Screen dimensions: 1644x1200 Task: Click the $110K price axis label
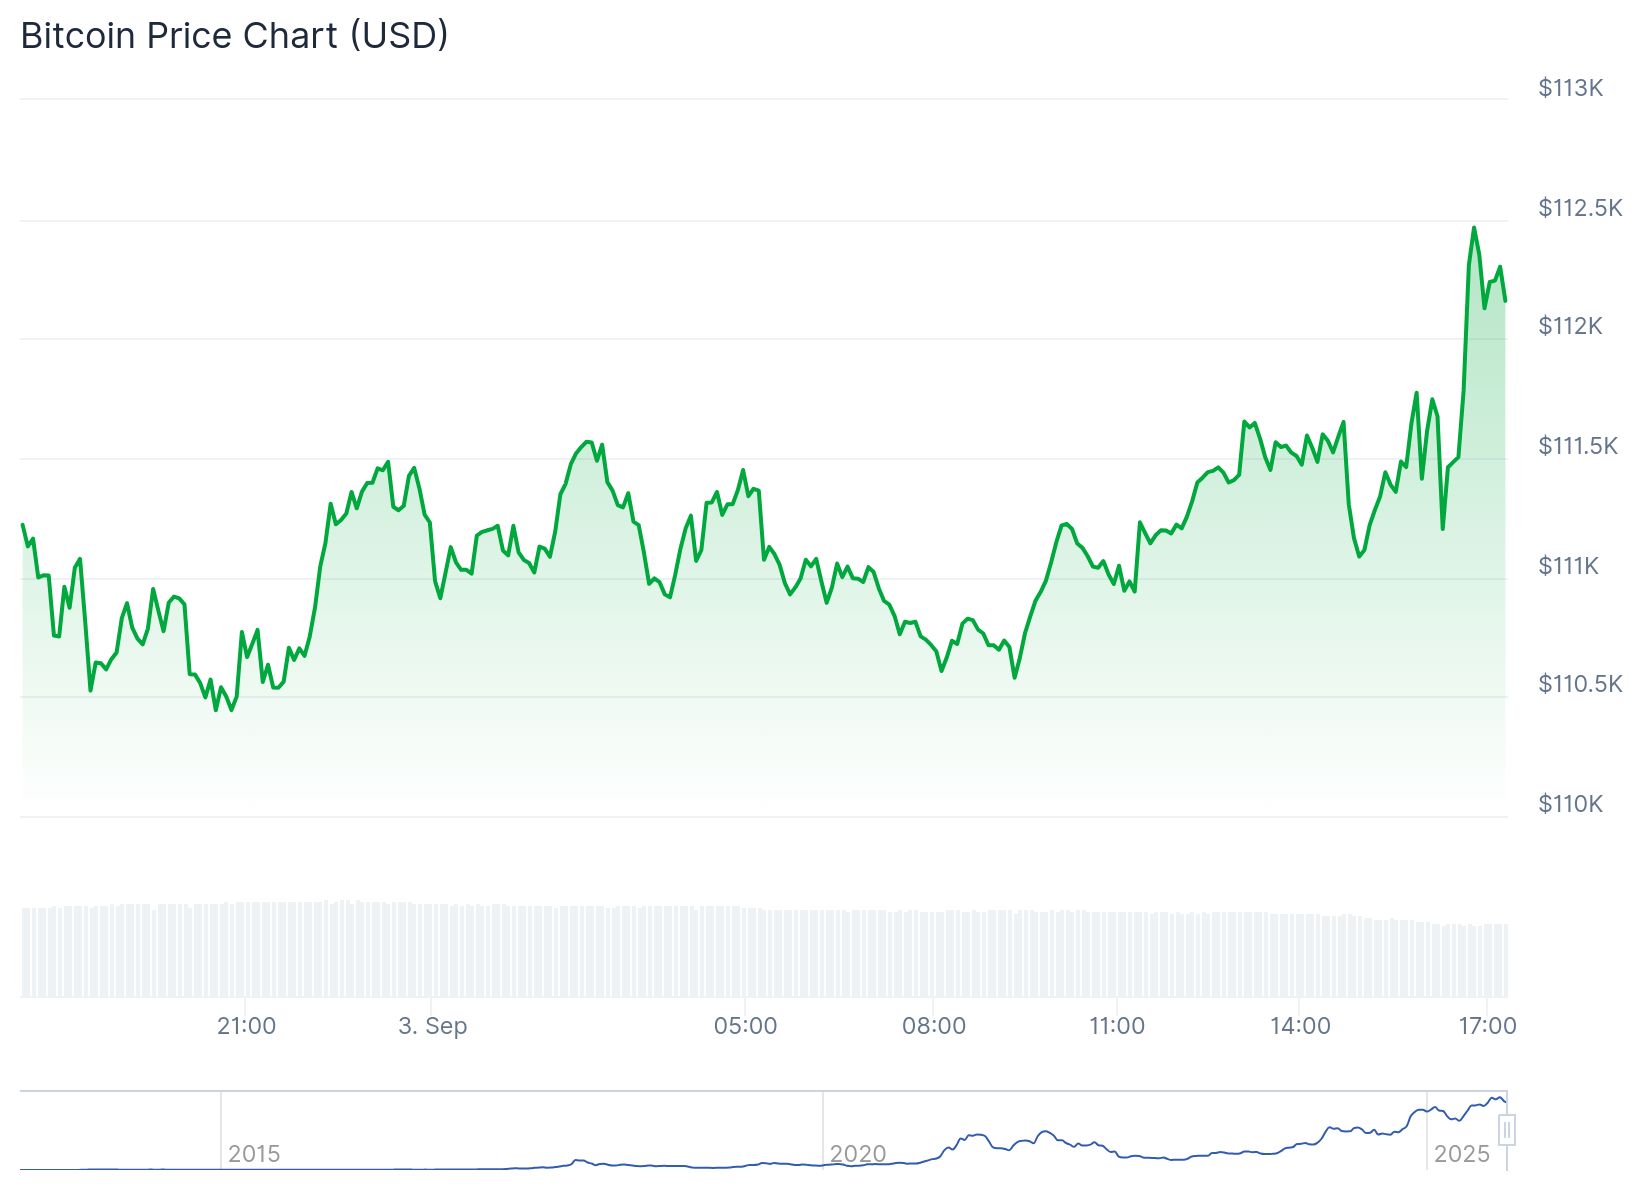tap(1570, 804)
